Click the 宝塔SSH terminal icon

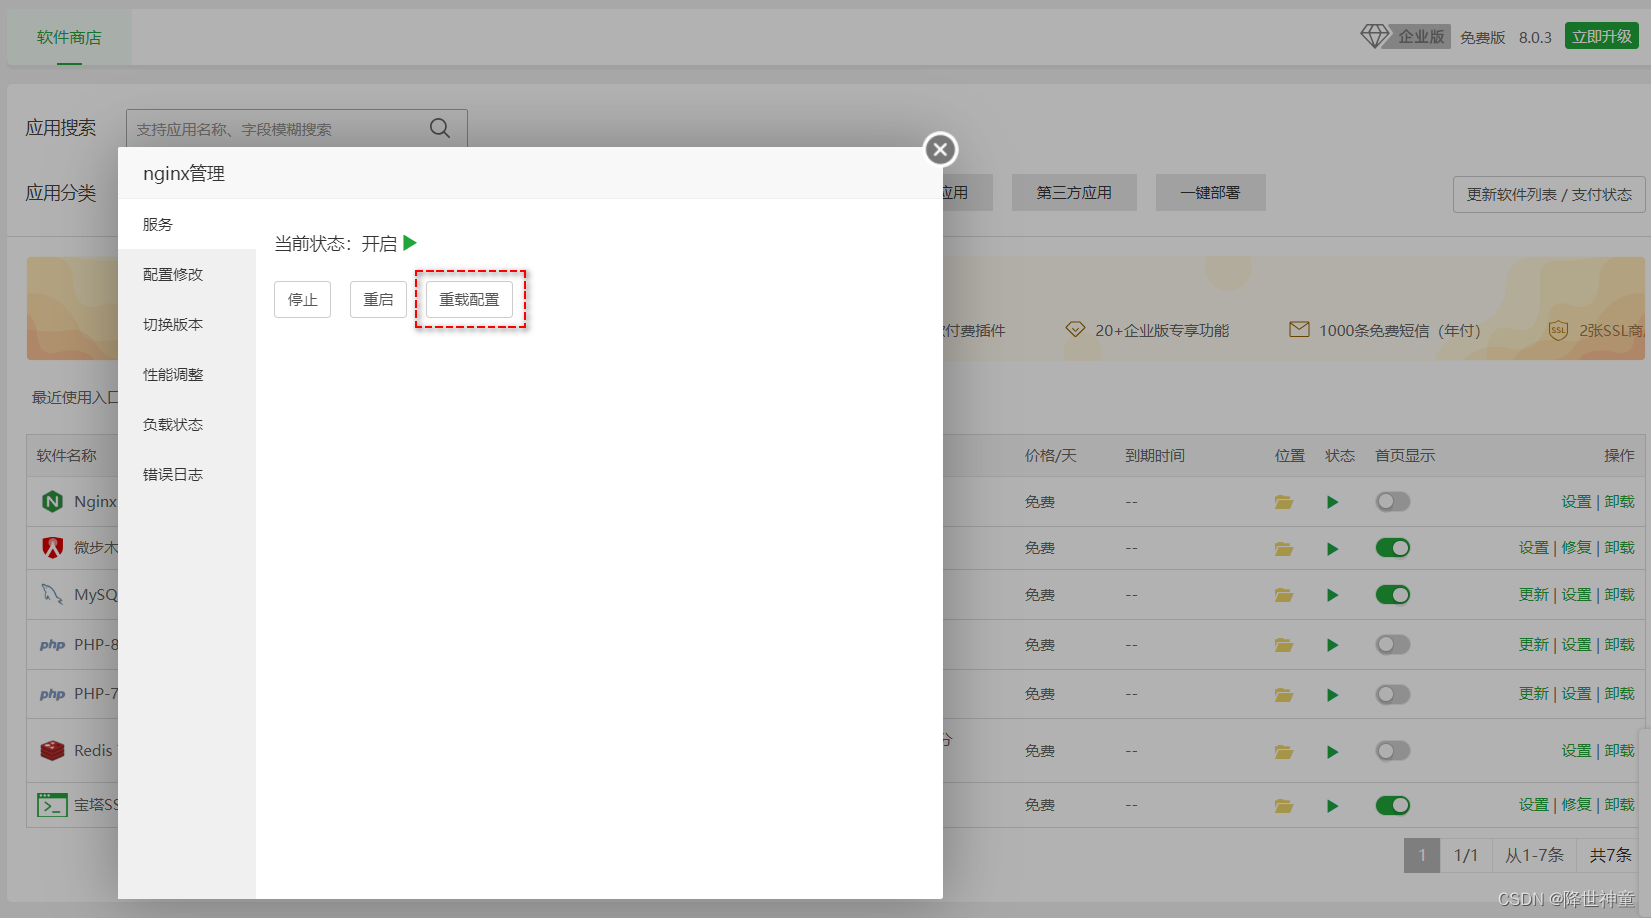coord(52,804)
